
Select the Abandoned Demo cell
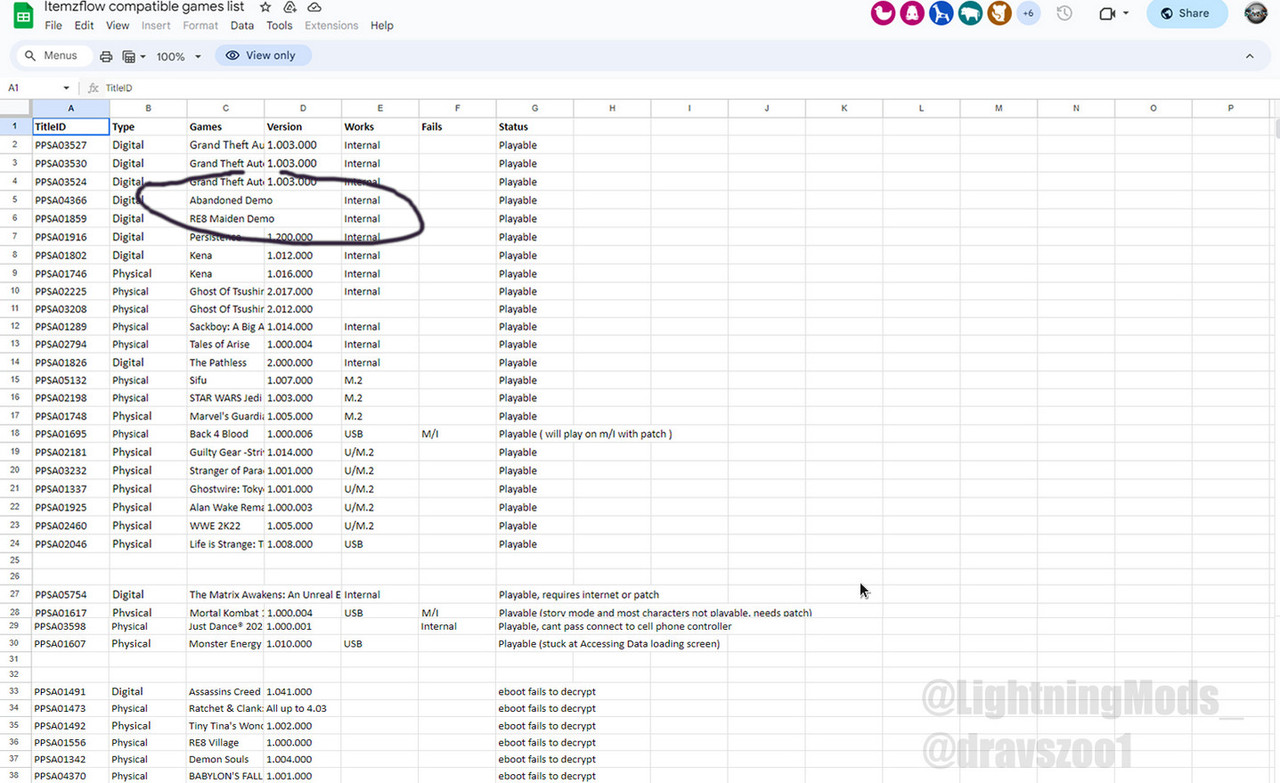coord(226,200)
